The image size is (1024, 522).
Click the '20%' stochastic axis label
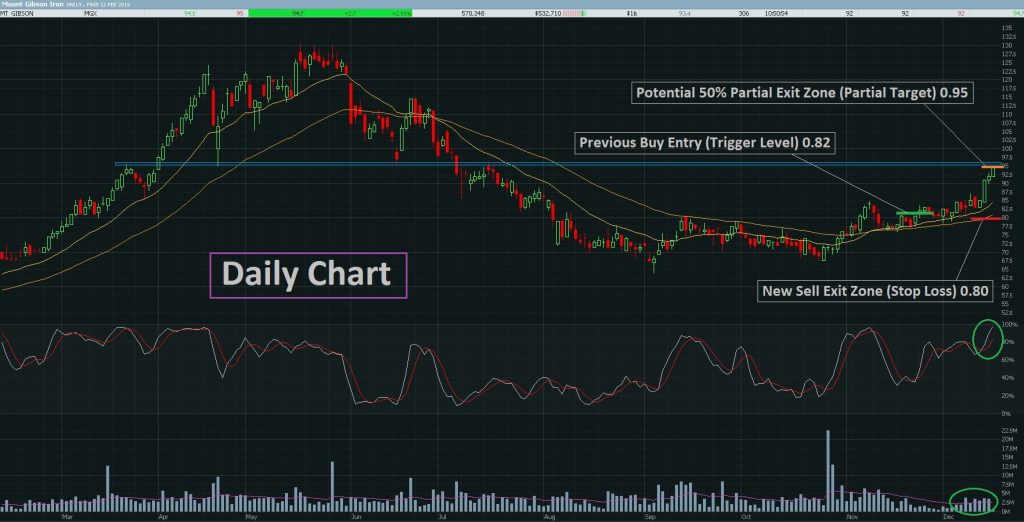click(1008, 396)
